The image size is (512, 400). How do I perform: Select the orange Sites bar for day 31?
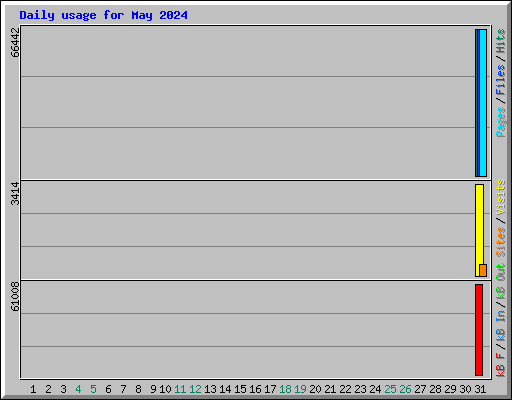[x=483, y=270]
